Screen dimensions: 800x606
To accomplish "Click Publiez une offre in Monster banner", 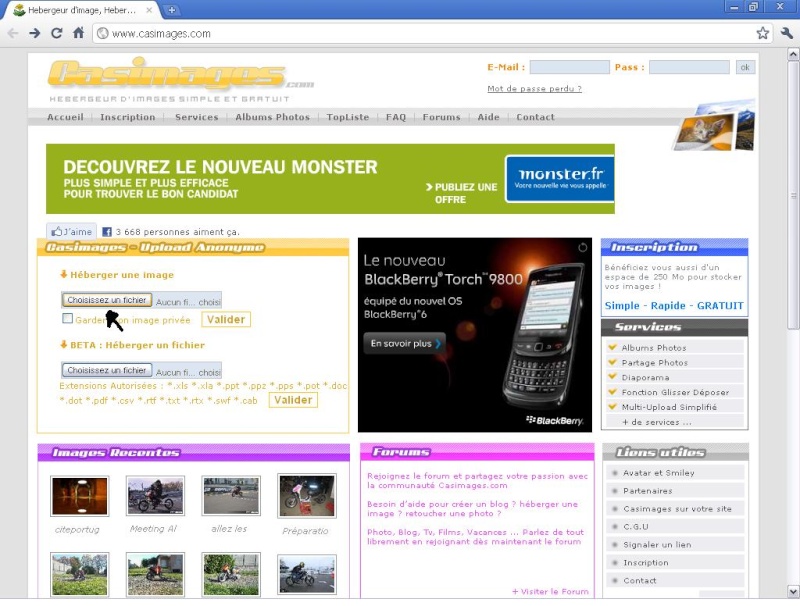I will (461, 193).
